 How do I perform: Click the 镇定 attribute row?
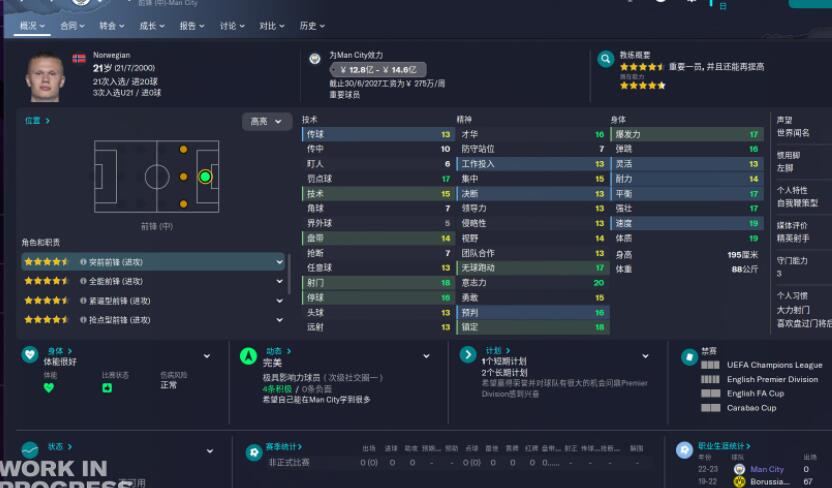point(533,327)
